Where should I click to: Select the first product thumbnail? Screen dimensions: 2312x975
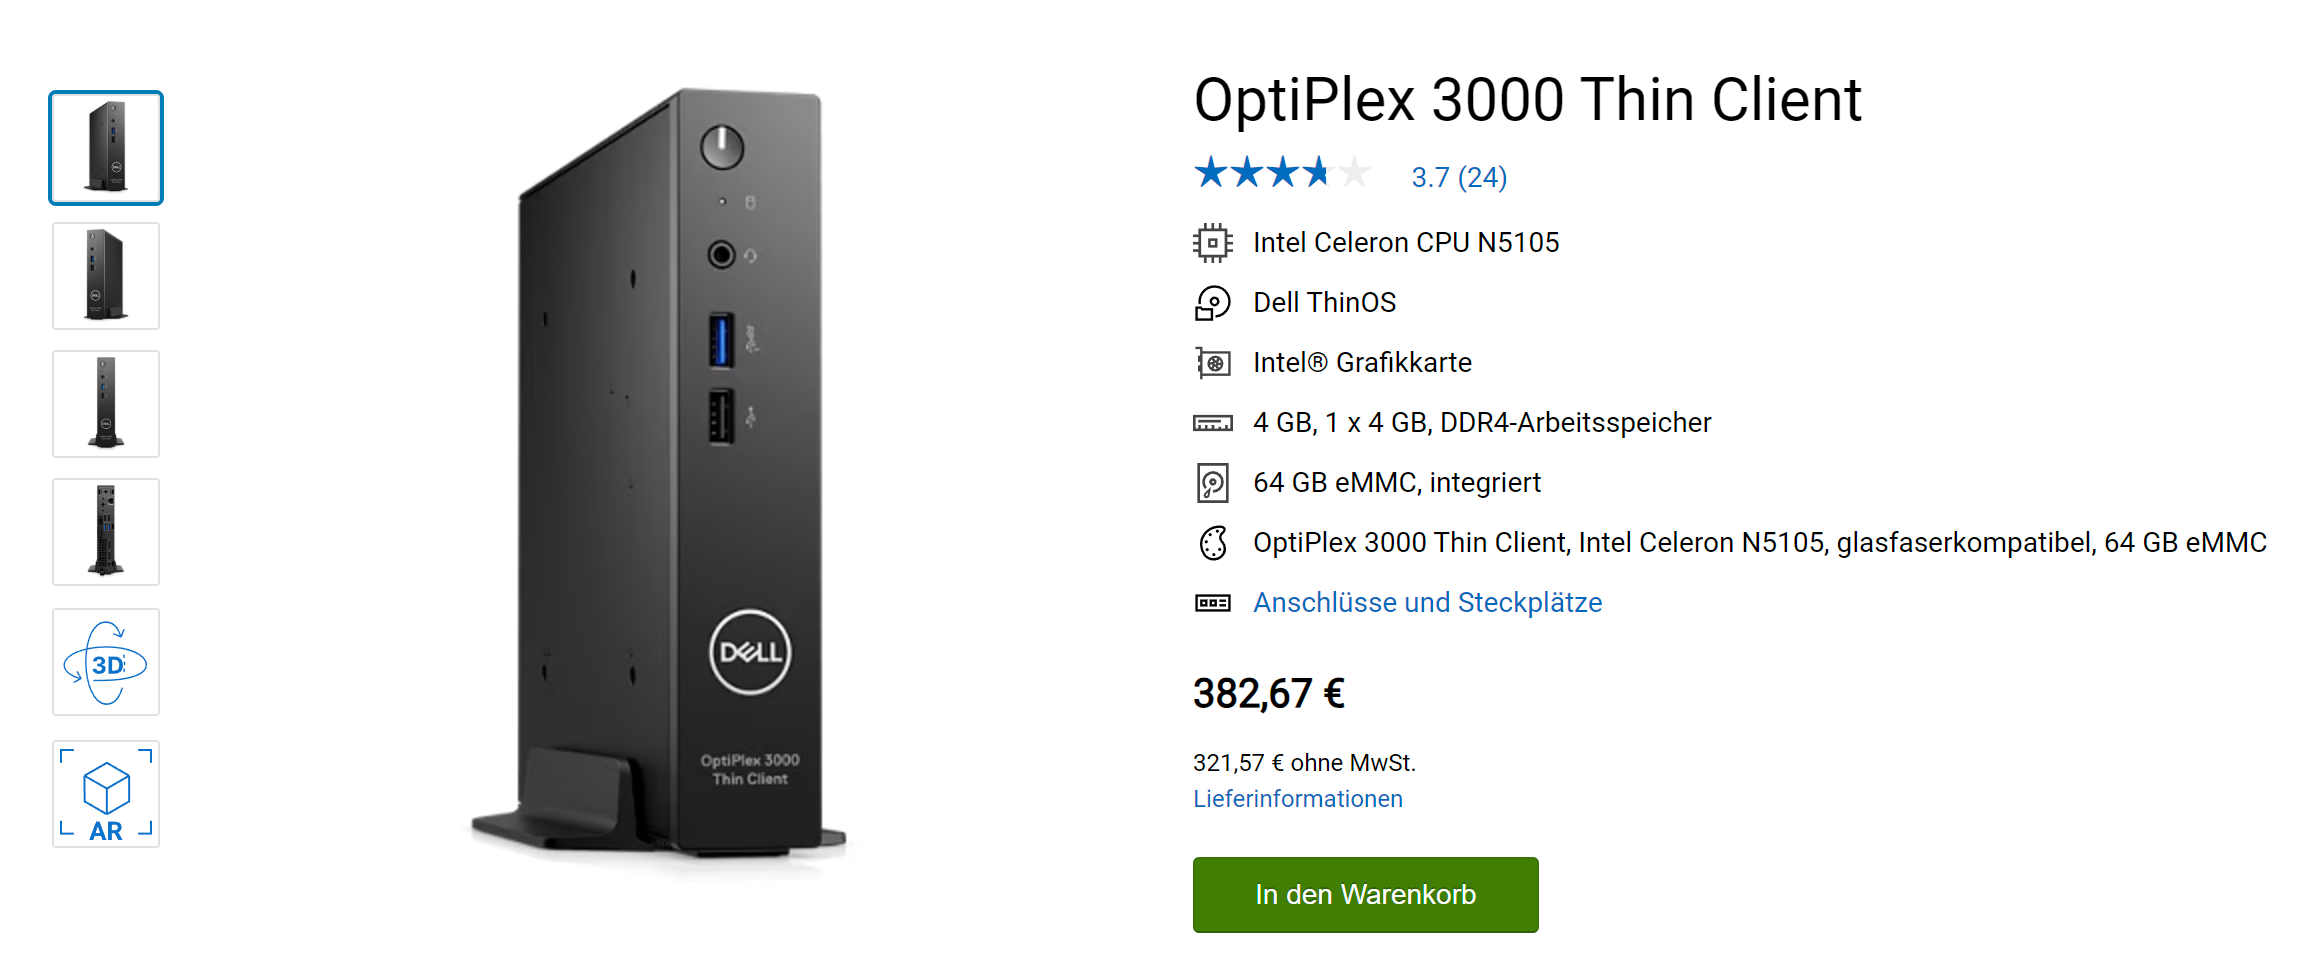pyautogui.click(x=106, y=148)
